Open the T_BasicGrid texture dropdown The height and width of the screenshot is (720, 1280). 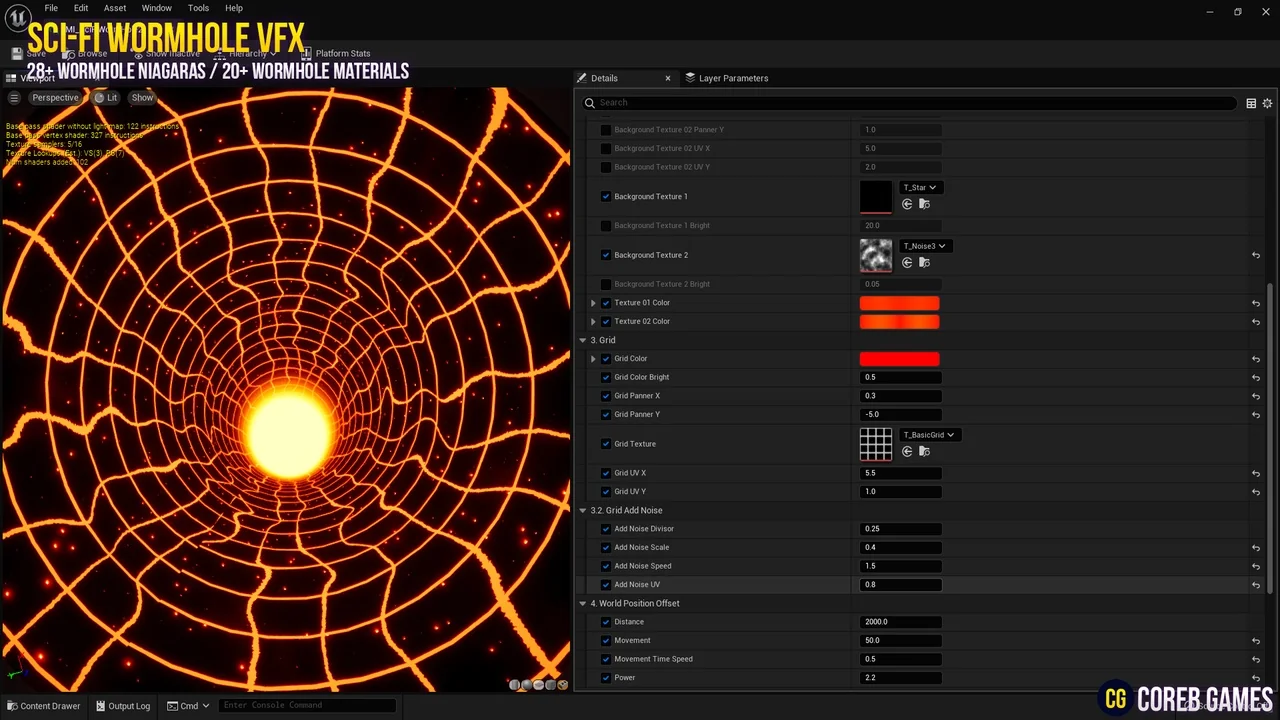tap(929, 435)
